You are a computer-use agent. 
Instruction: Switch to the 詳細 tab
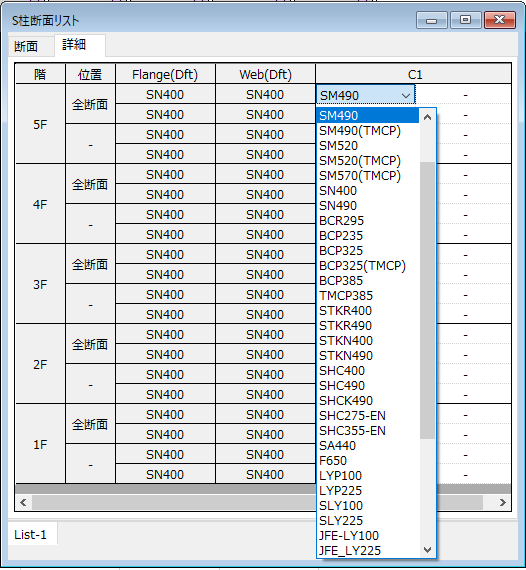[x=74, y=44]
